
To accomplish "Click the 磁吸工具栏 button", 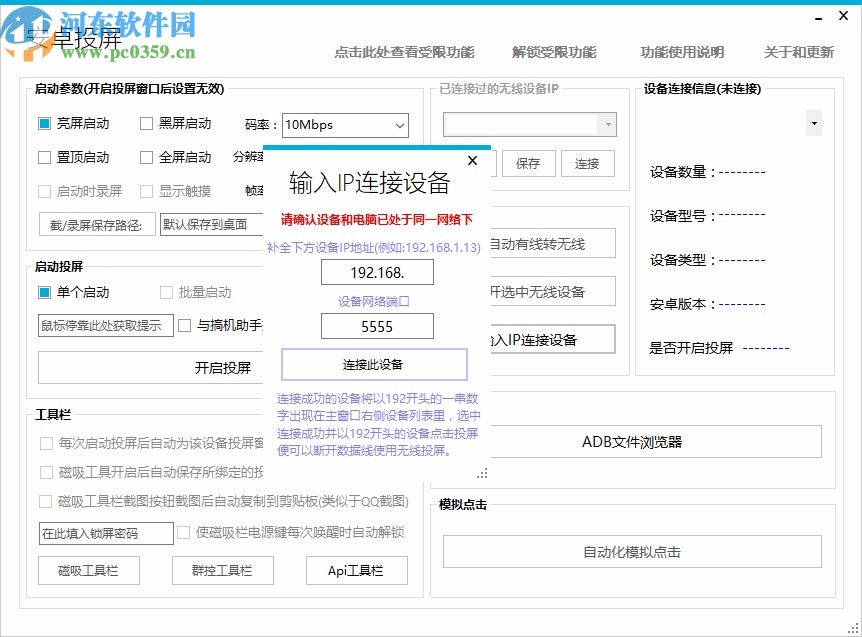I will click(x=88, y=570).
